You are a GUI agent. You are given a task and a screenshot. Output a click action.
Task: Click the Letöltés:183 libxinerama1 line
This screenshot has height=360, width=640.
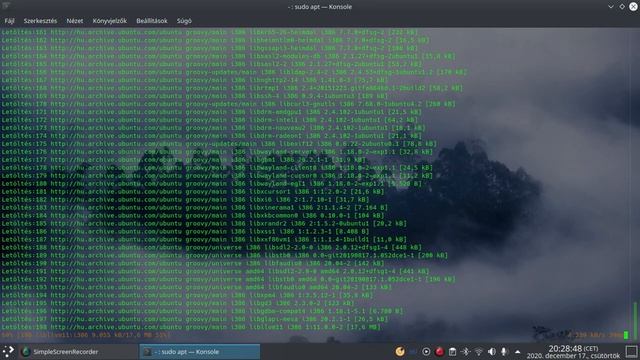(x=195, y=207)
